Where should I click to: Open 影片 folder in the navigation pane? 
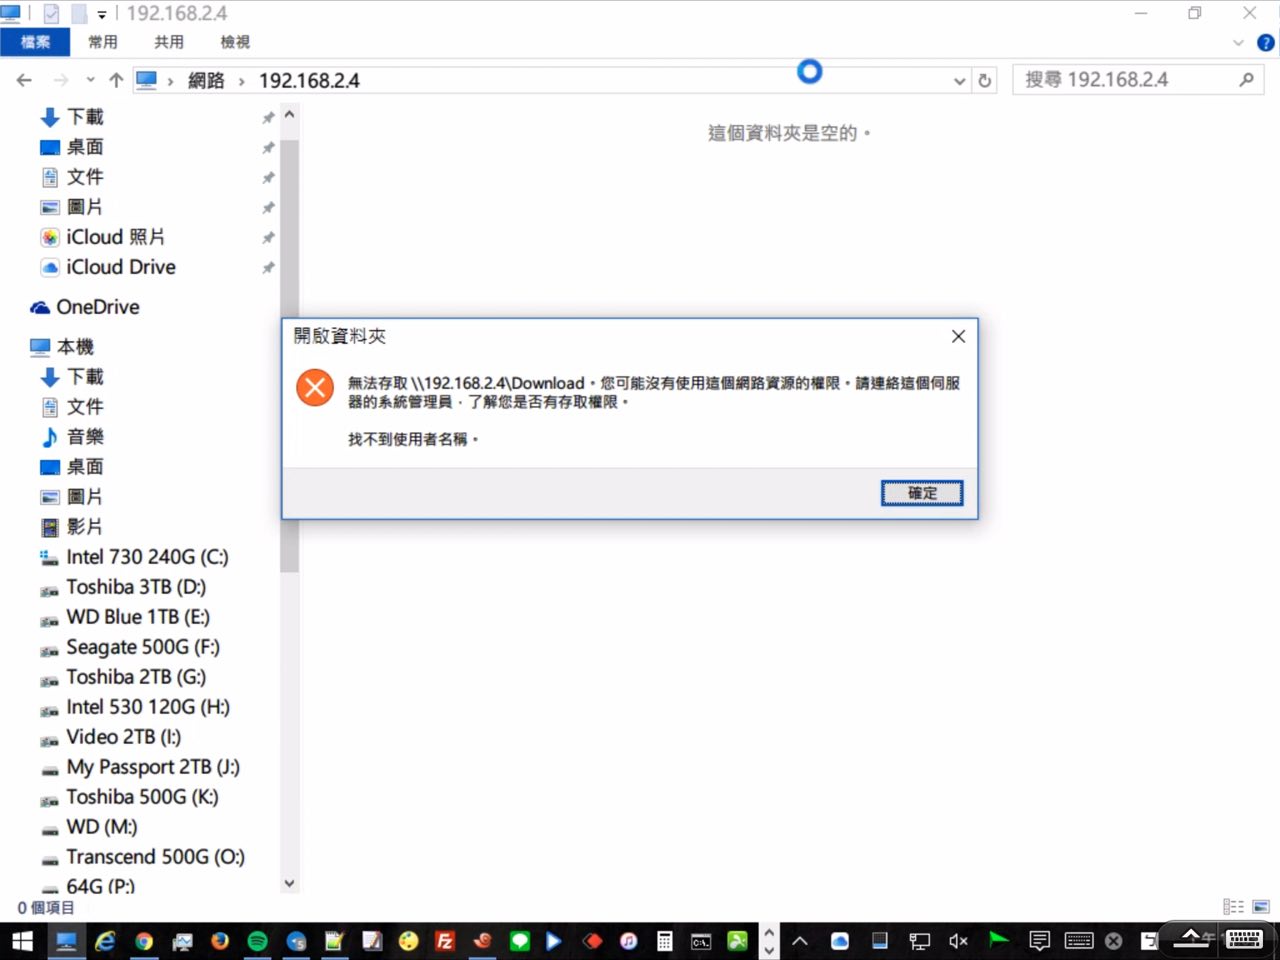[x=85, y=527]
